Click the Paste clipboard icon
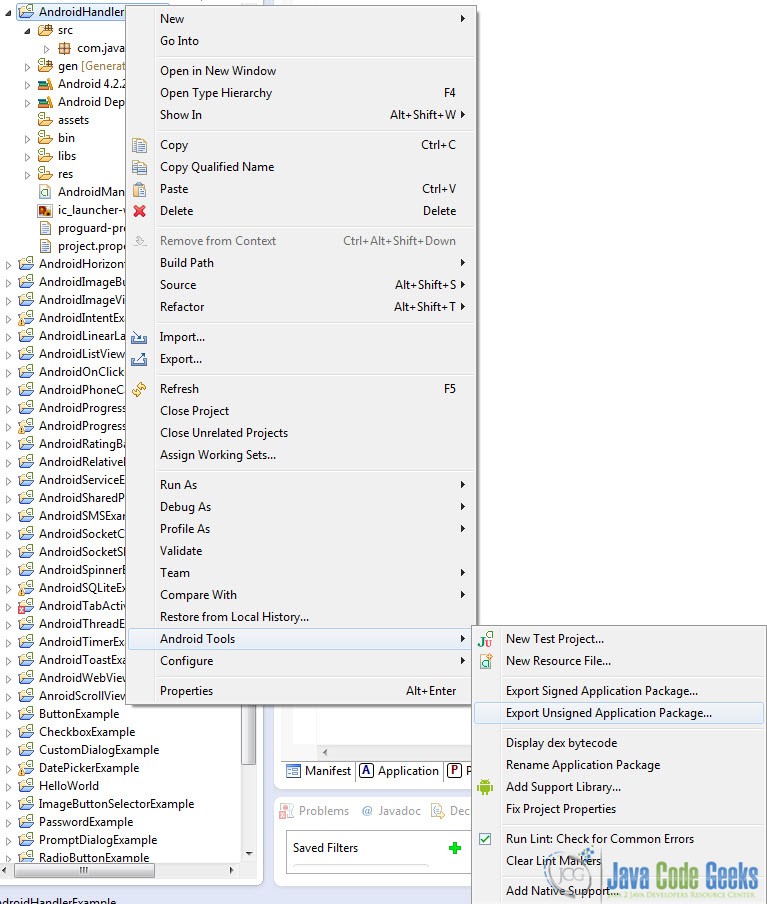 tap(139, 189)
